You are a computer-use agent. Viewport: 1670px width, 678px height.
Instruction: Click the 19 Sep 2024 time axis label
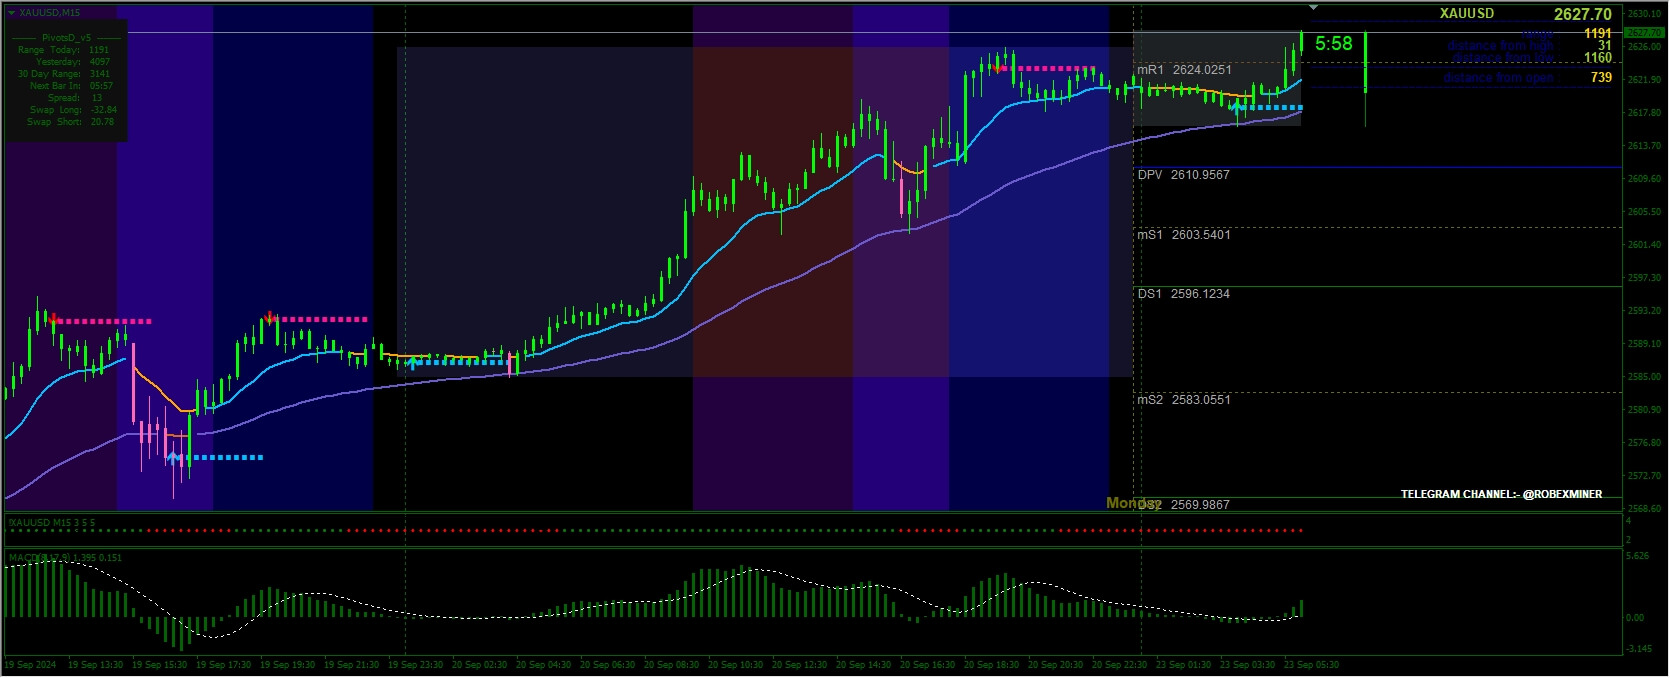point(31,665)
